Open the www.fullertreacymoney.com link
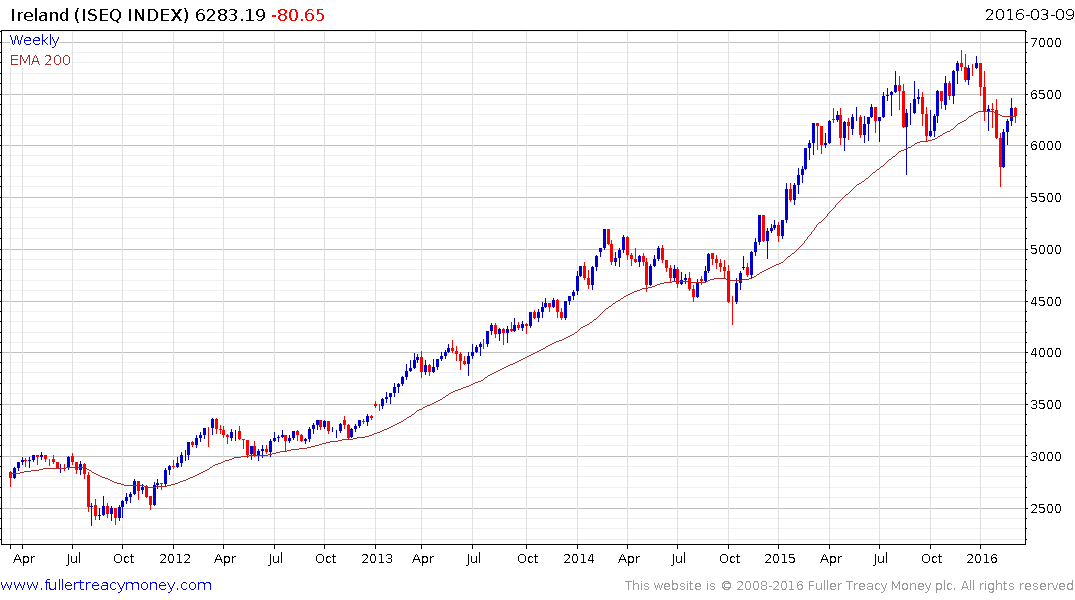The width and height of the screenshot is (1075, 600). tap(106, 585)
